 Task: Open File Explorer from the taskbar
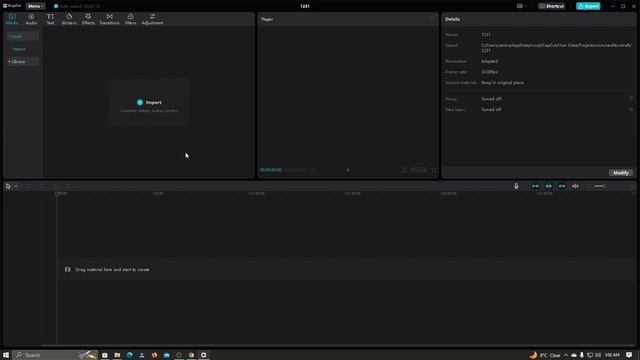(117, 355)
